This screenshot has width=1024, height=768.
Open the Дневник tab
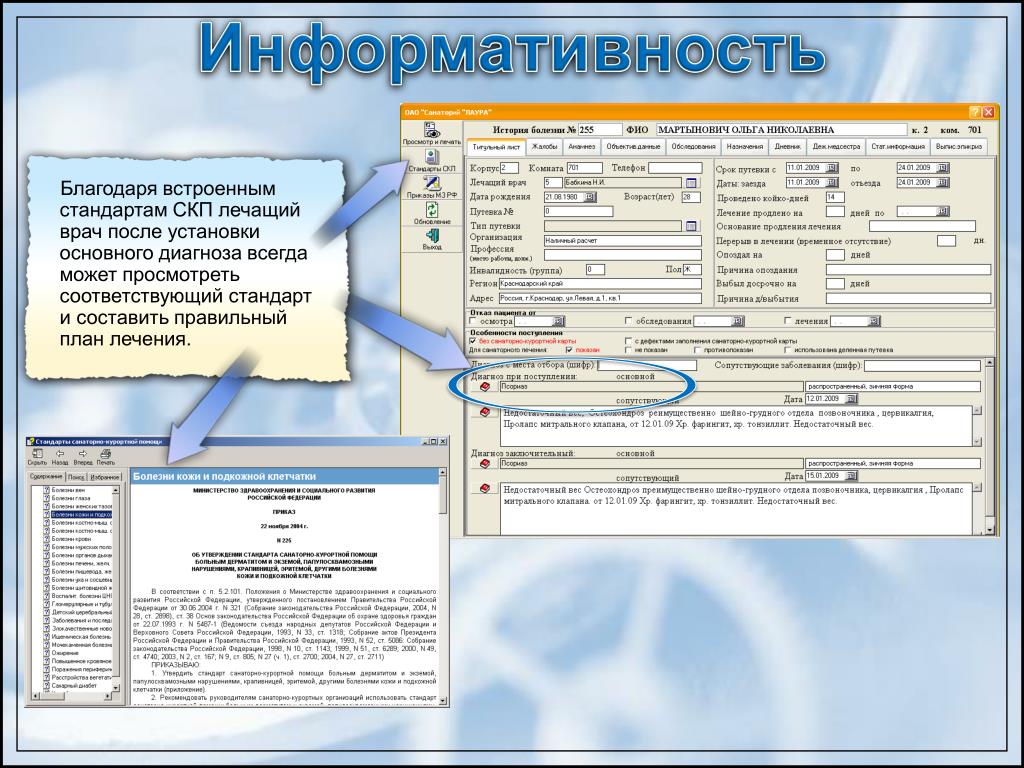pyautogui.click(x=788, y=147)
